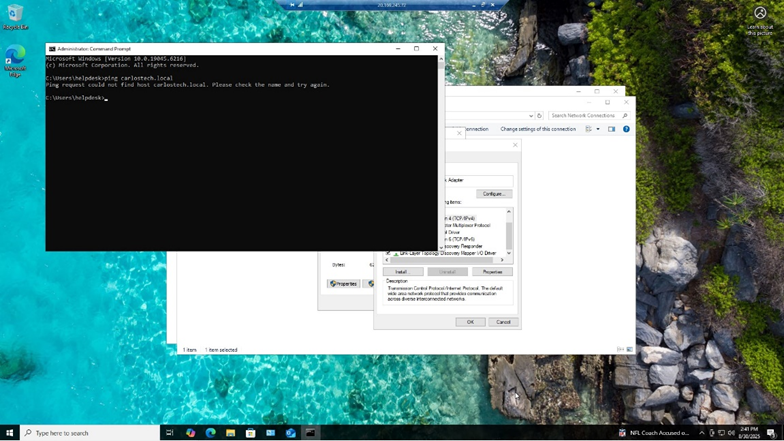The image size is (784, 441).
Task: Select Internet Protocol Version 4 (TCP/IPv4) item
Action: (458, 218)
